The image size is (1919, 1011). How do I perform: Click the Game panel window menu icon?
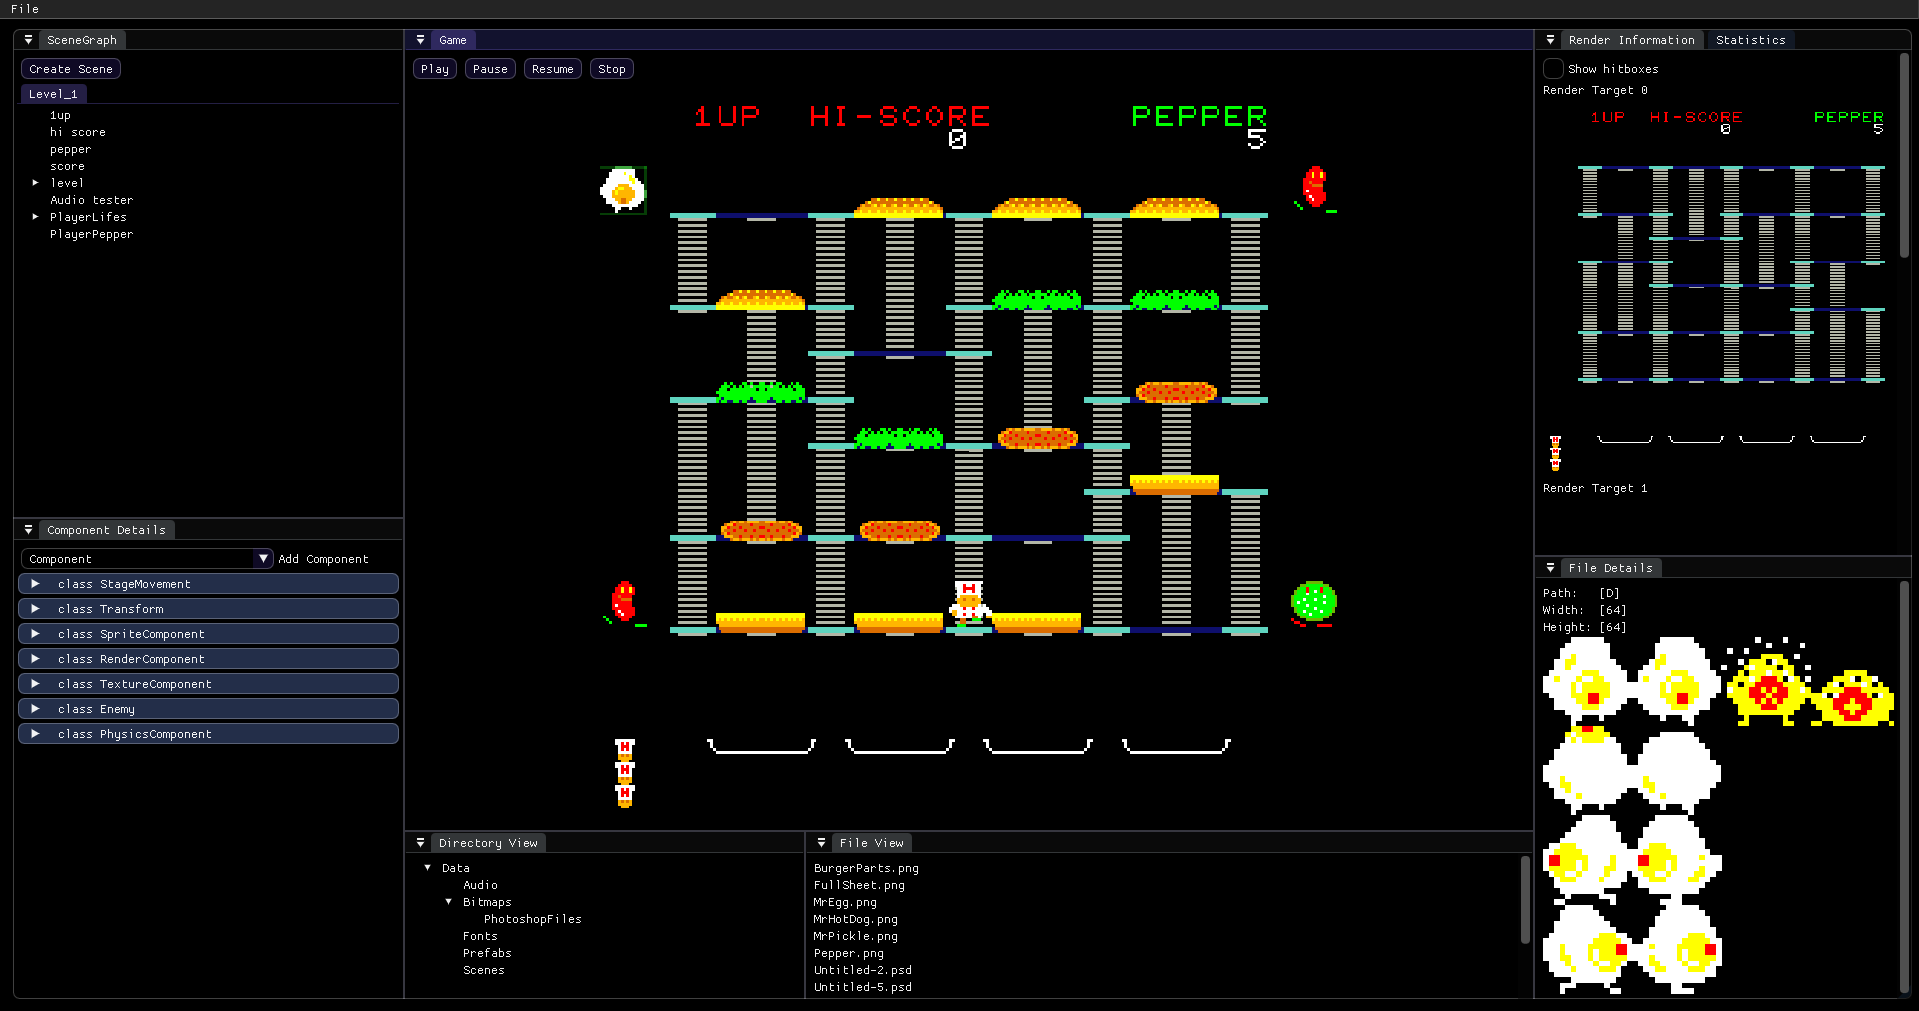point(420,40)
